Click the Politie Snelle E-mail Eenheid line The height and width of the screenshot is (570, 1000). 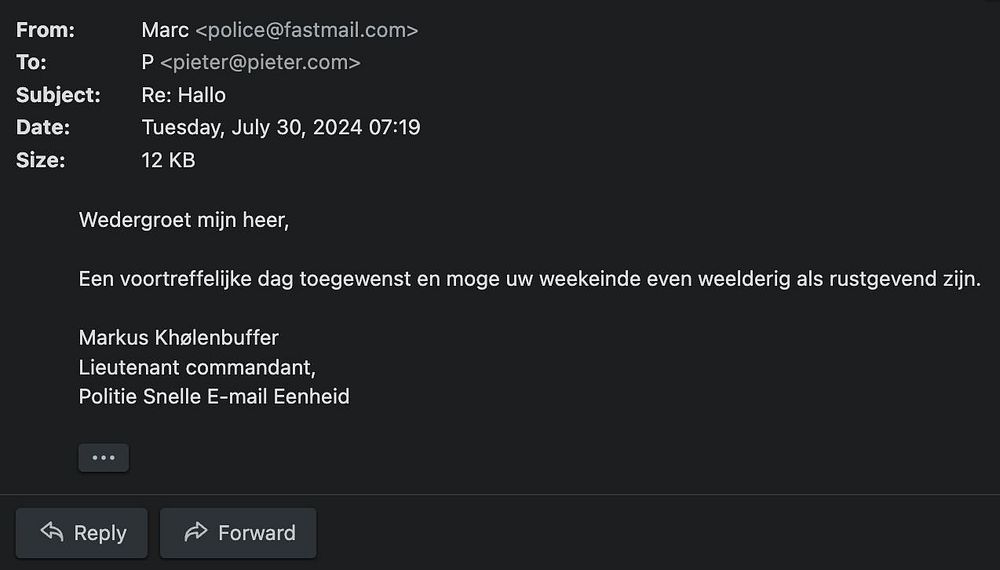(x=214, y=396)
